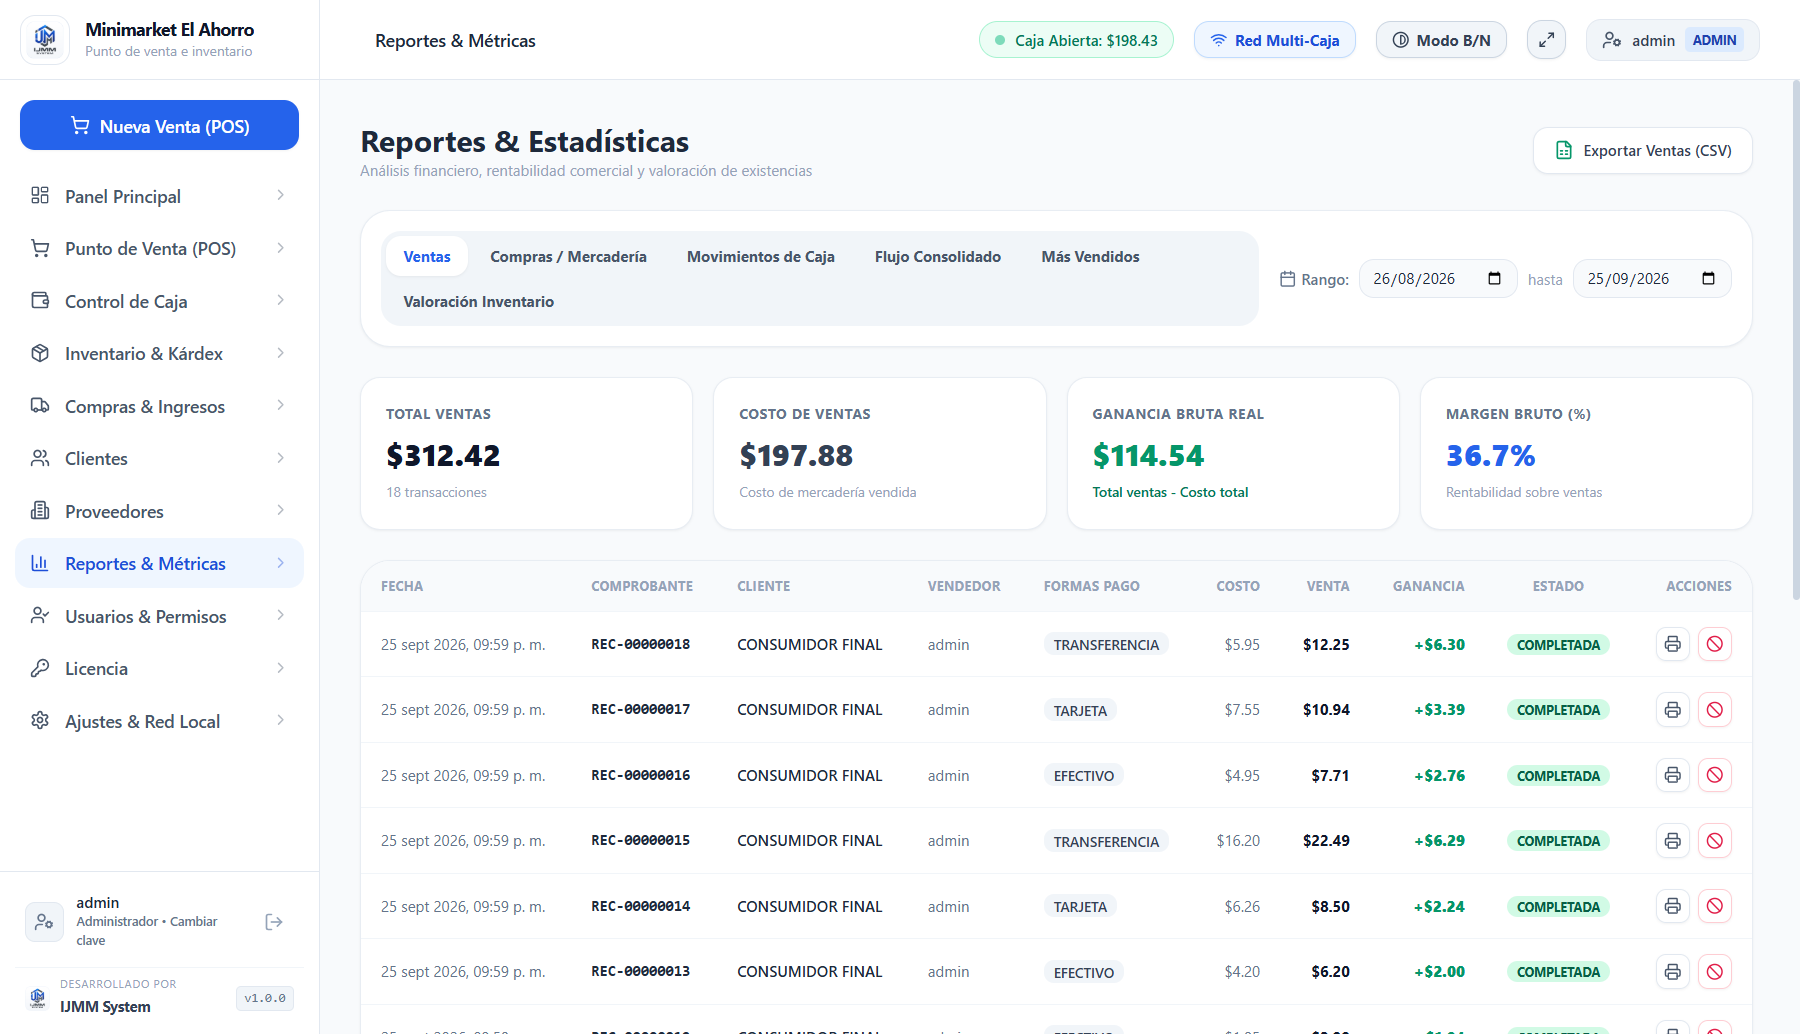
Task: Expand Ajustes & Red Local chevron
Action: coord(280,720)
